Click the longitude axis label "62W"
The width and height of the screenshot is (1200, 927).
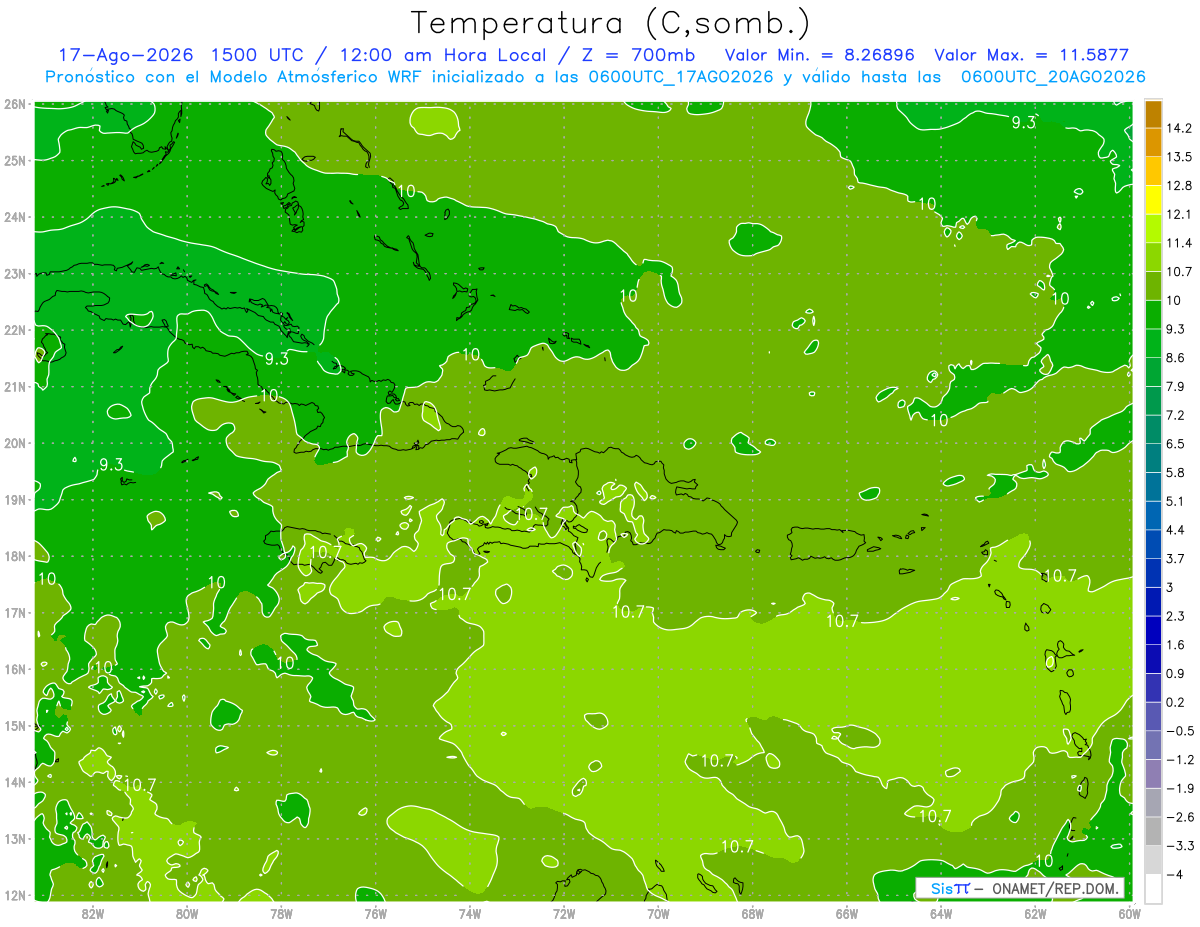click(x=1036, y=913)
